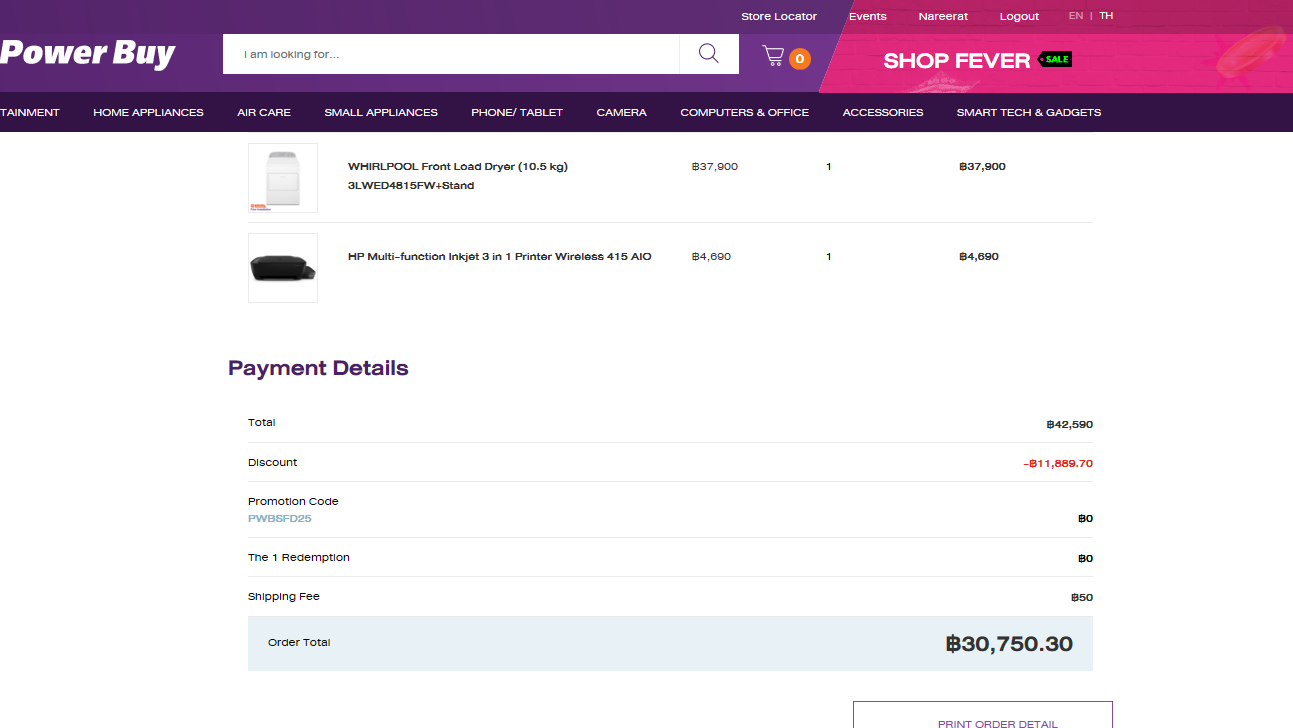Image resolution: width=1293 pixels, height=728 pixels.
Task: Click the ฿4,690 printer unit price
Action: tap(711, 257)
